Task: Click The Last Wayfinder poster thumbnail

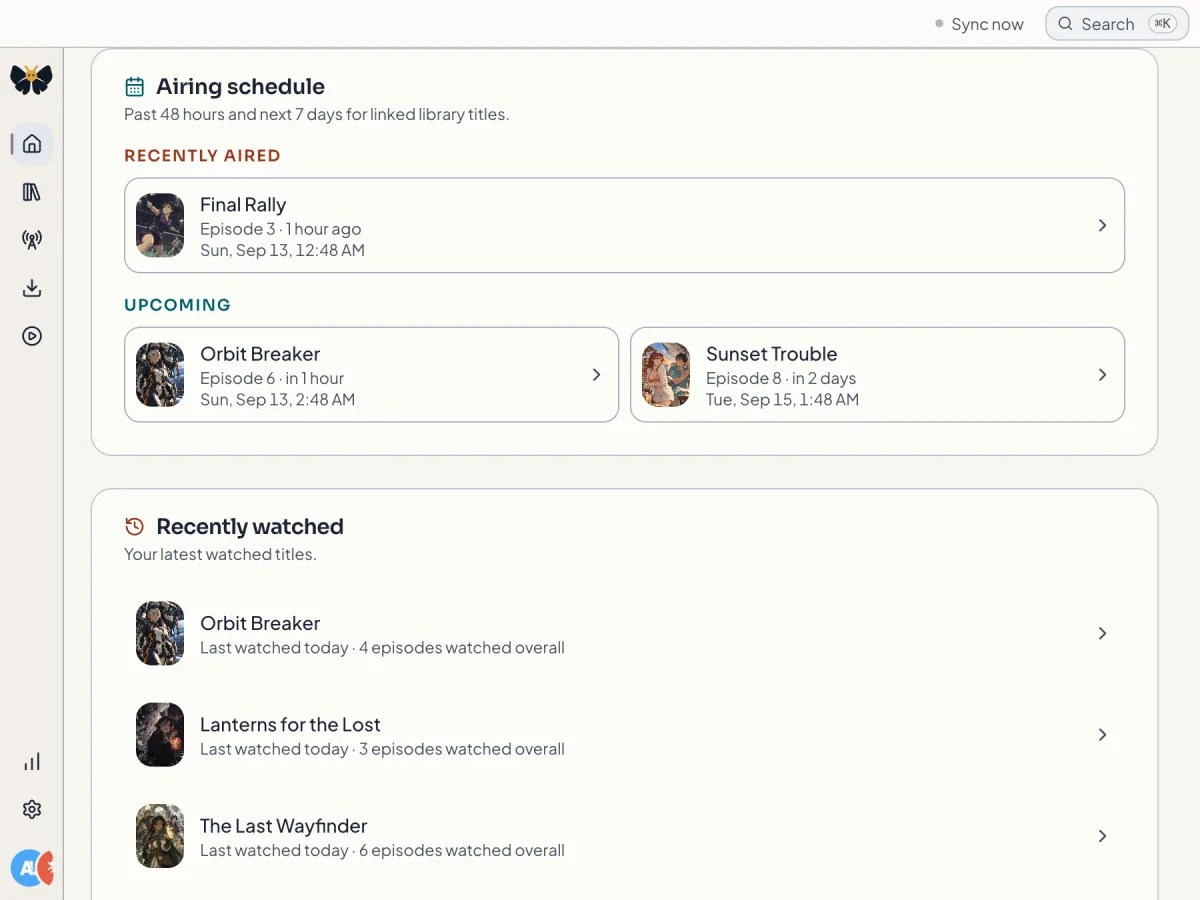Action: [160, 836]
